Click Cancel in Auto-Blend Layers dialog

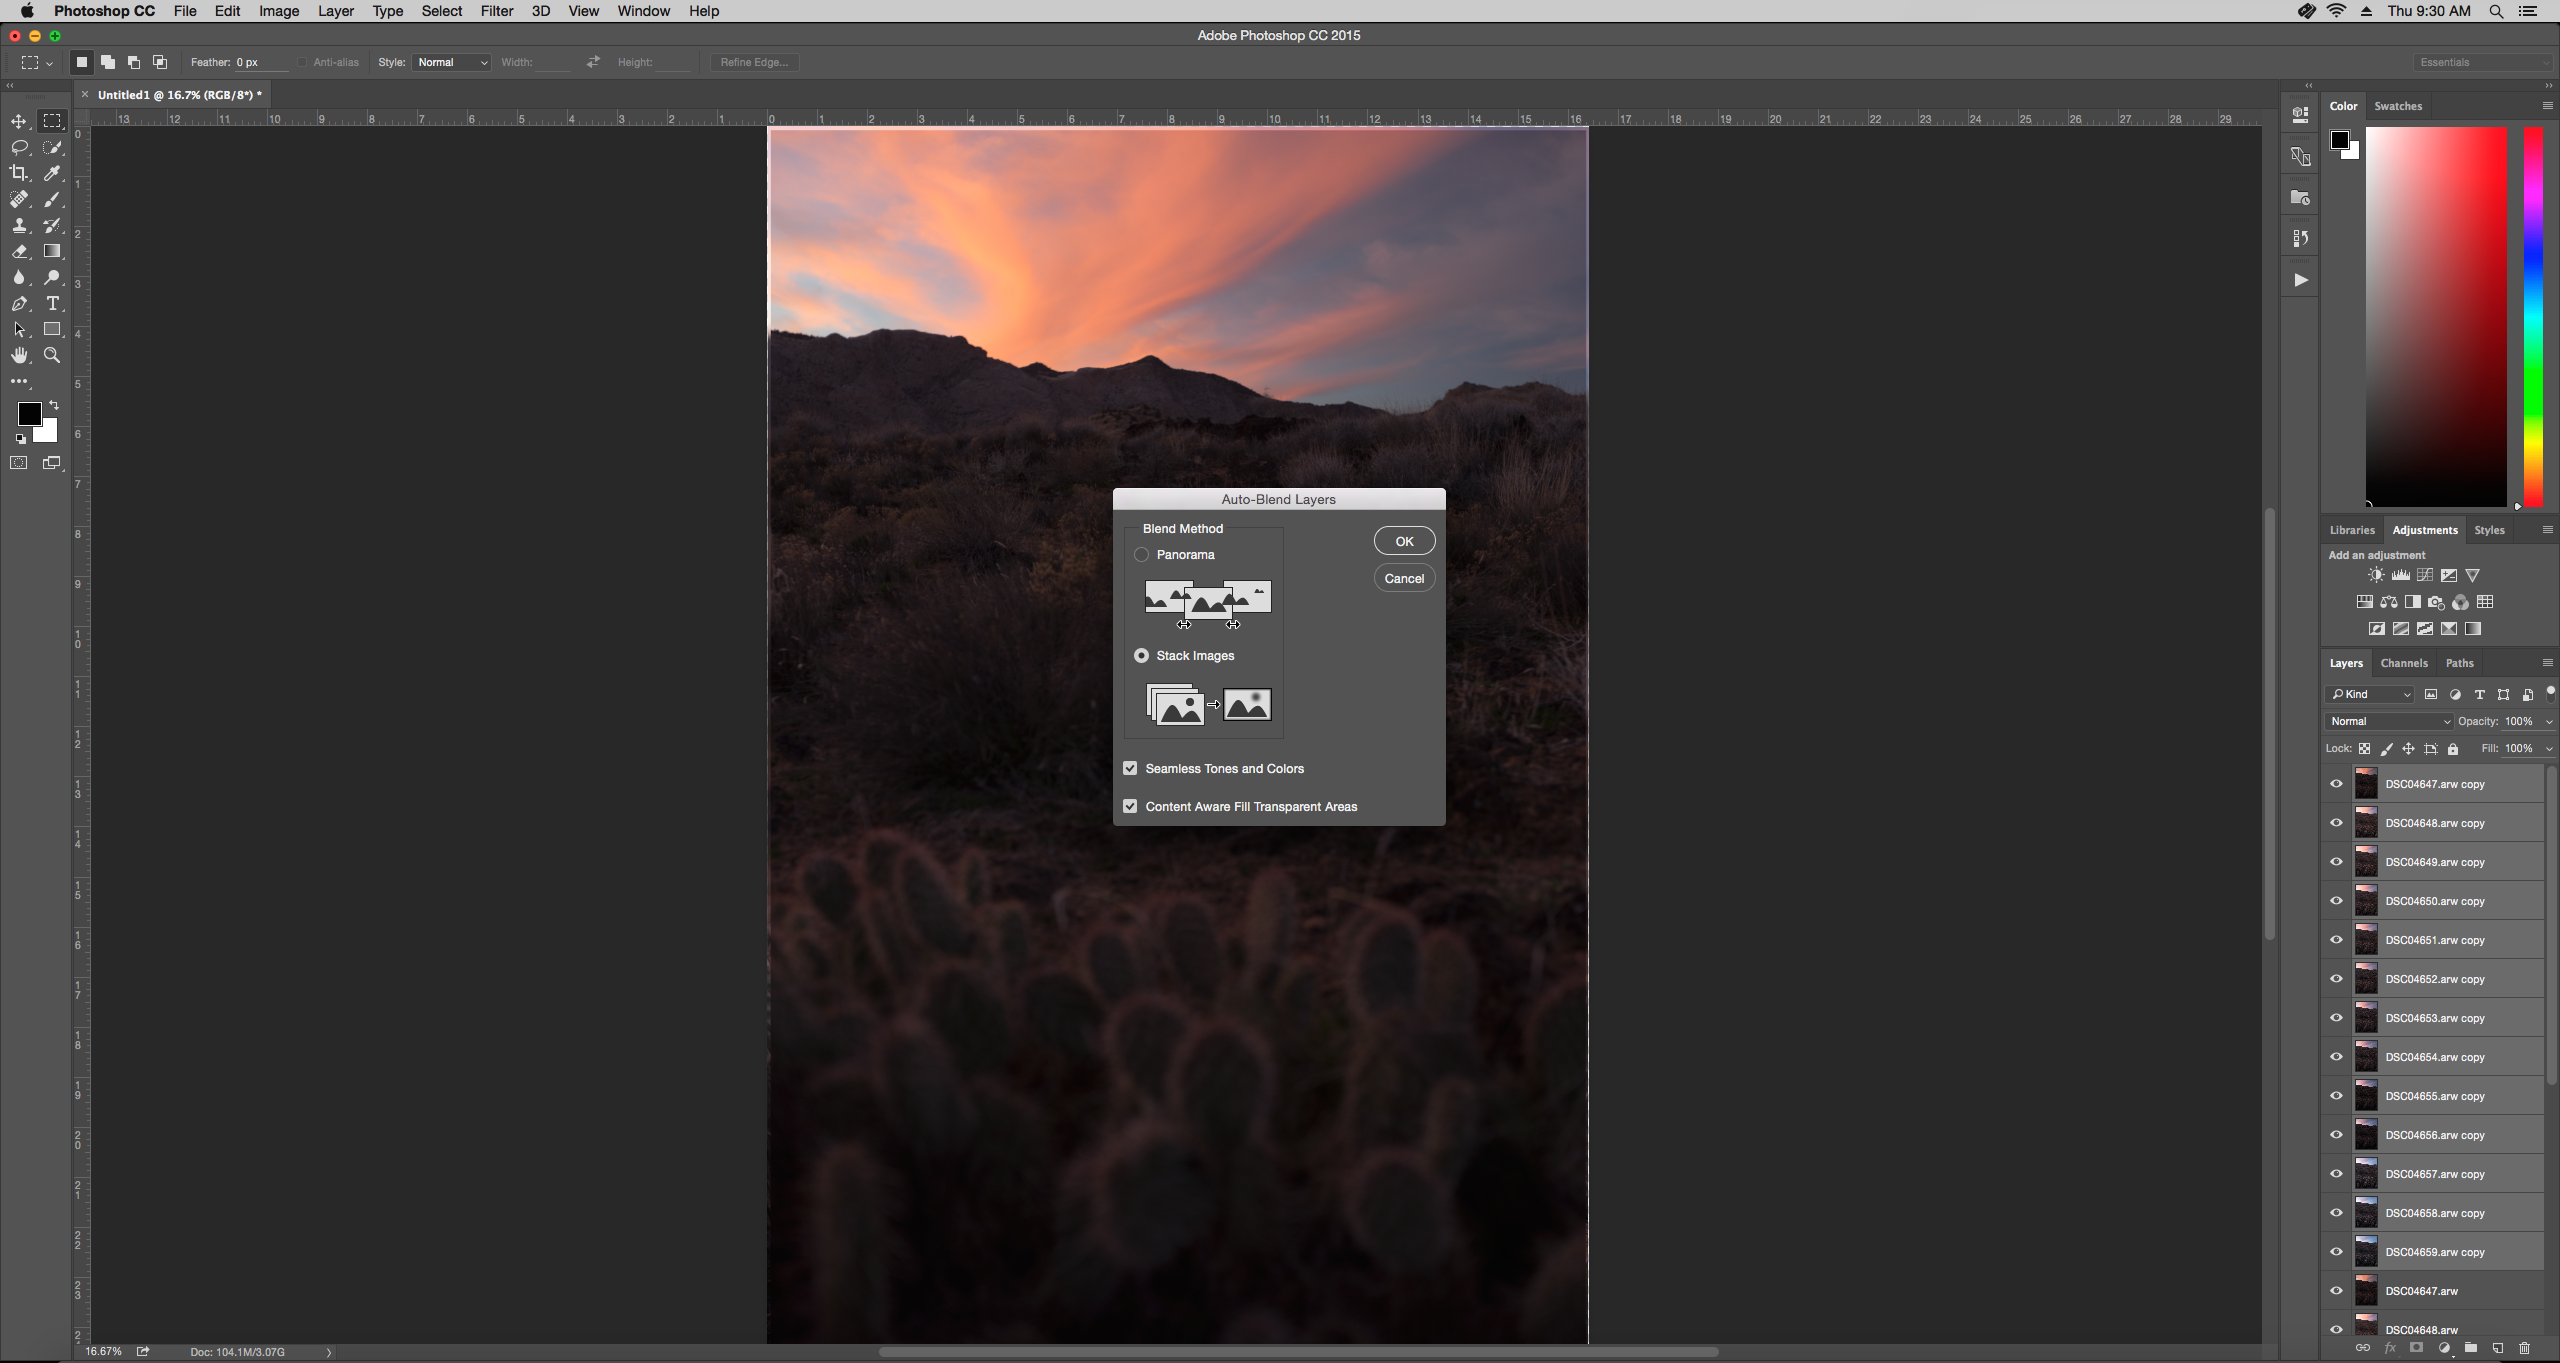point(1404,578)
